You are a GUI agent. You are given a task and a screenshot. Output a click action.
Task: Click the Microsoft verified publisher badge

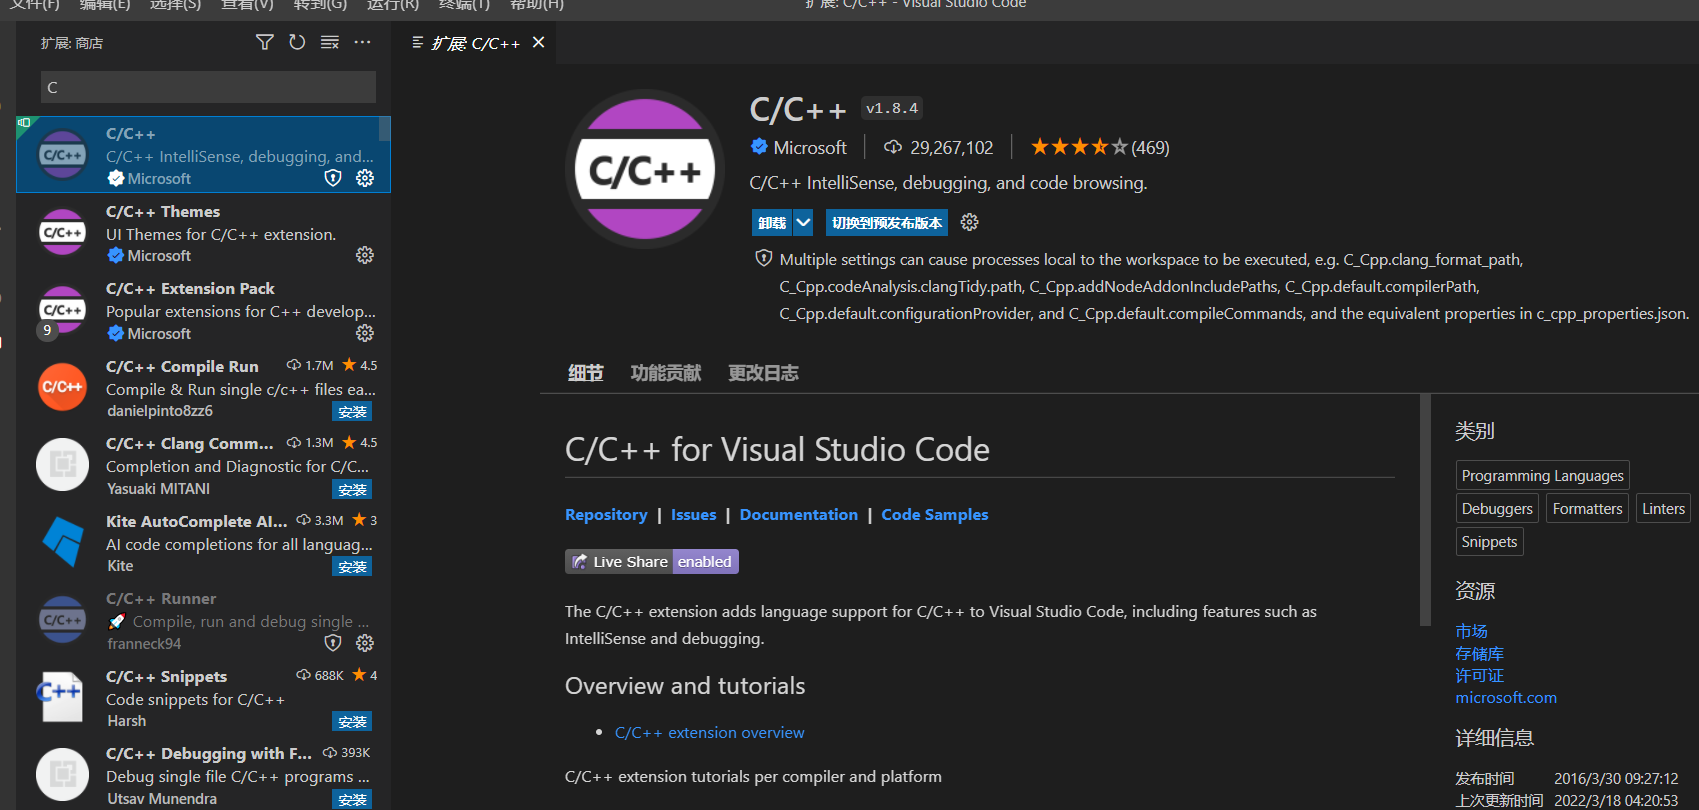pyautogui.click(x=759, y=147)
